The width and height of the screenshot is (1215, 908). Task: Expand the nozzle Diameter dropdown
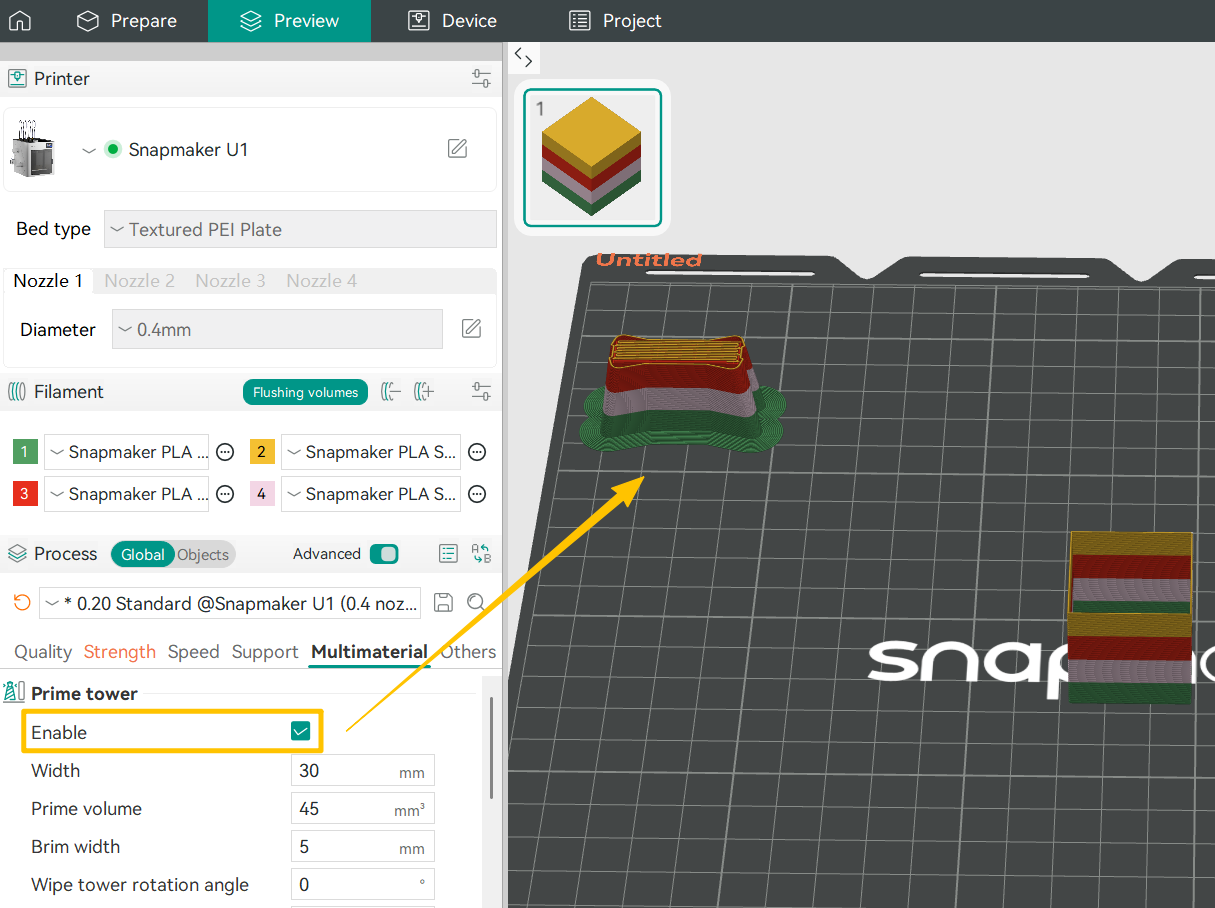[x=277, y=329]
